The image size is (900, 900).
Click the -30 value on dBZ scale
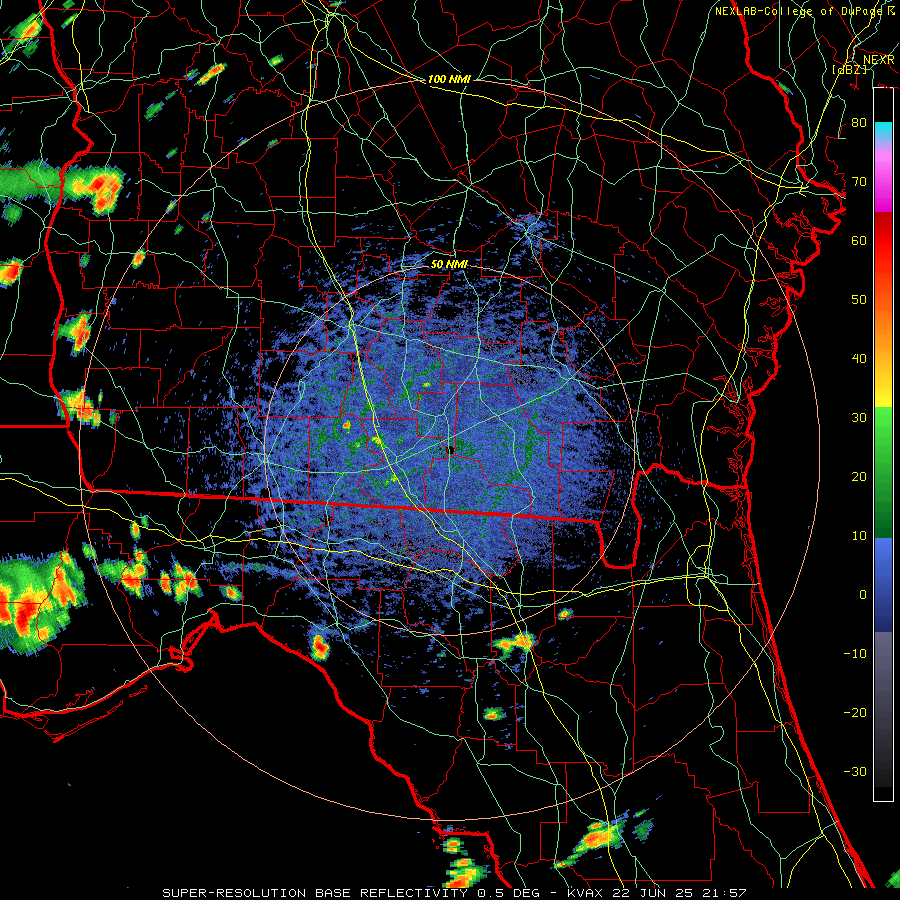tap(855, 771)
